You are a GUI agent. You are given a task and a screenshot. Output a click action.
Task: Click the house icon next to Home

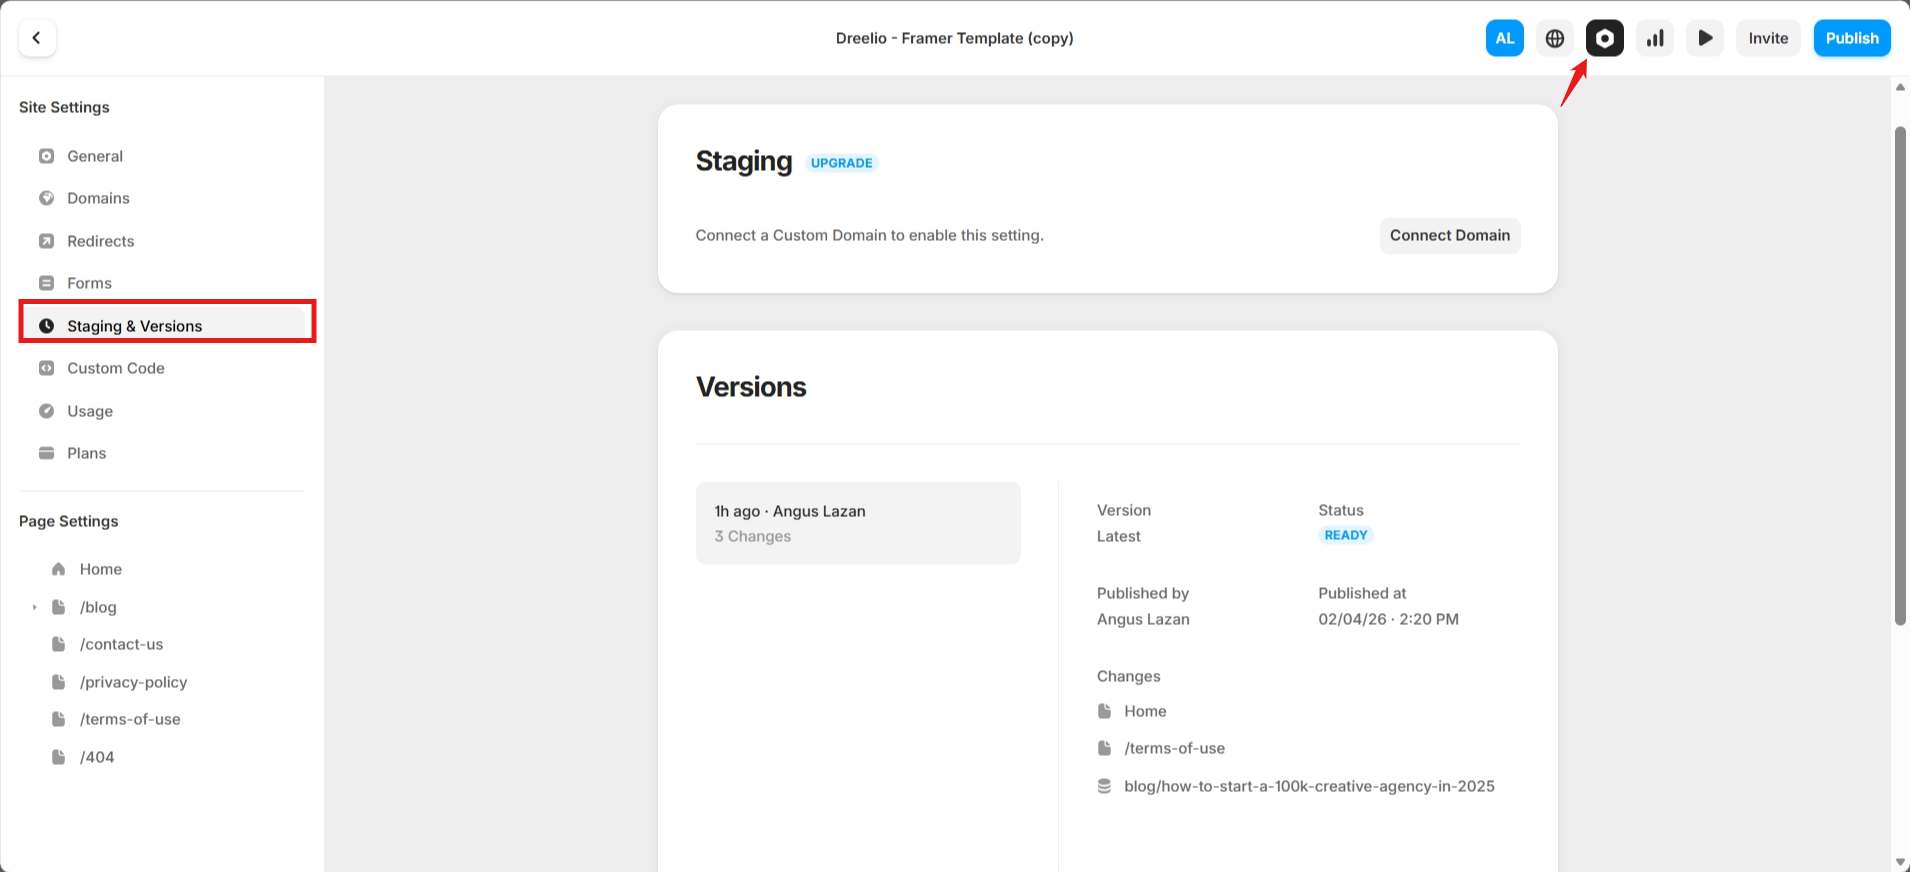click(59, 569)
